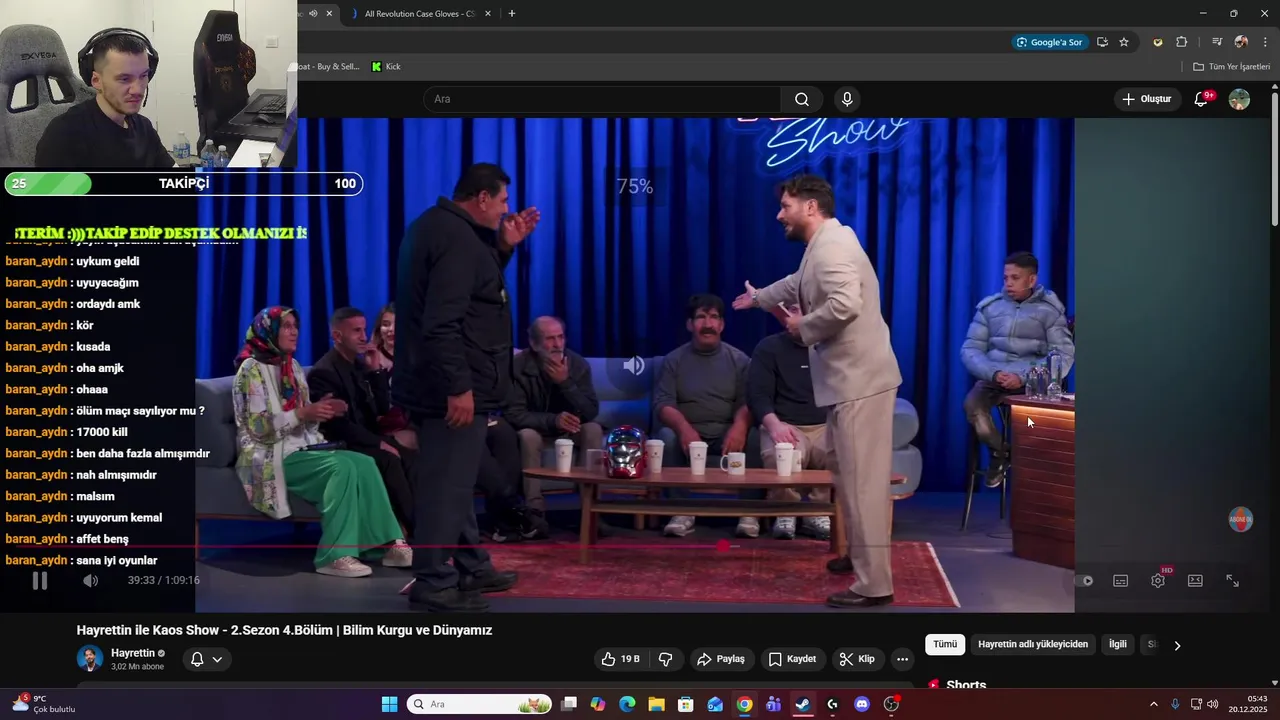Click the Windows taskbar search box
This screenshot has height=720, width=1280.
[480, 704]
